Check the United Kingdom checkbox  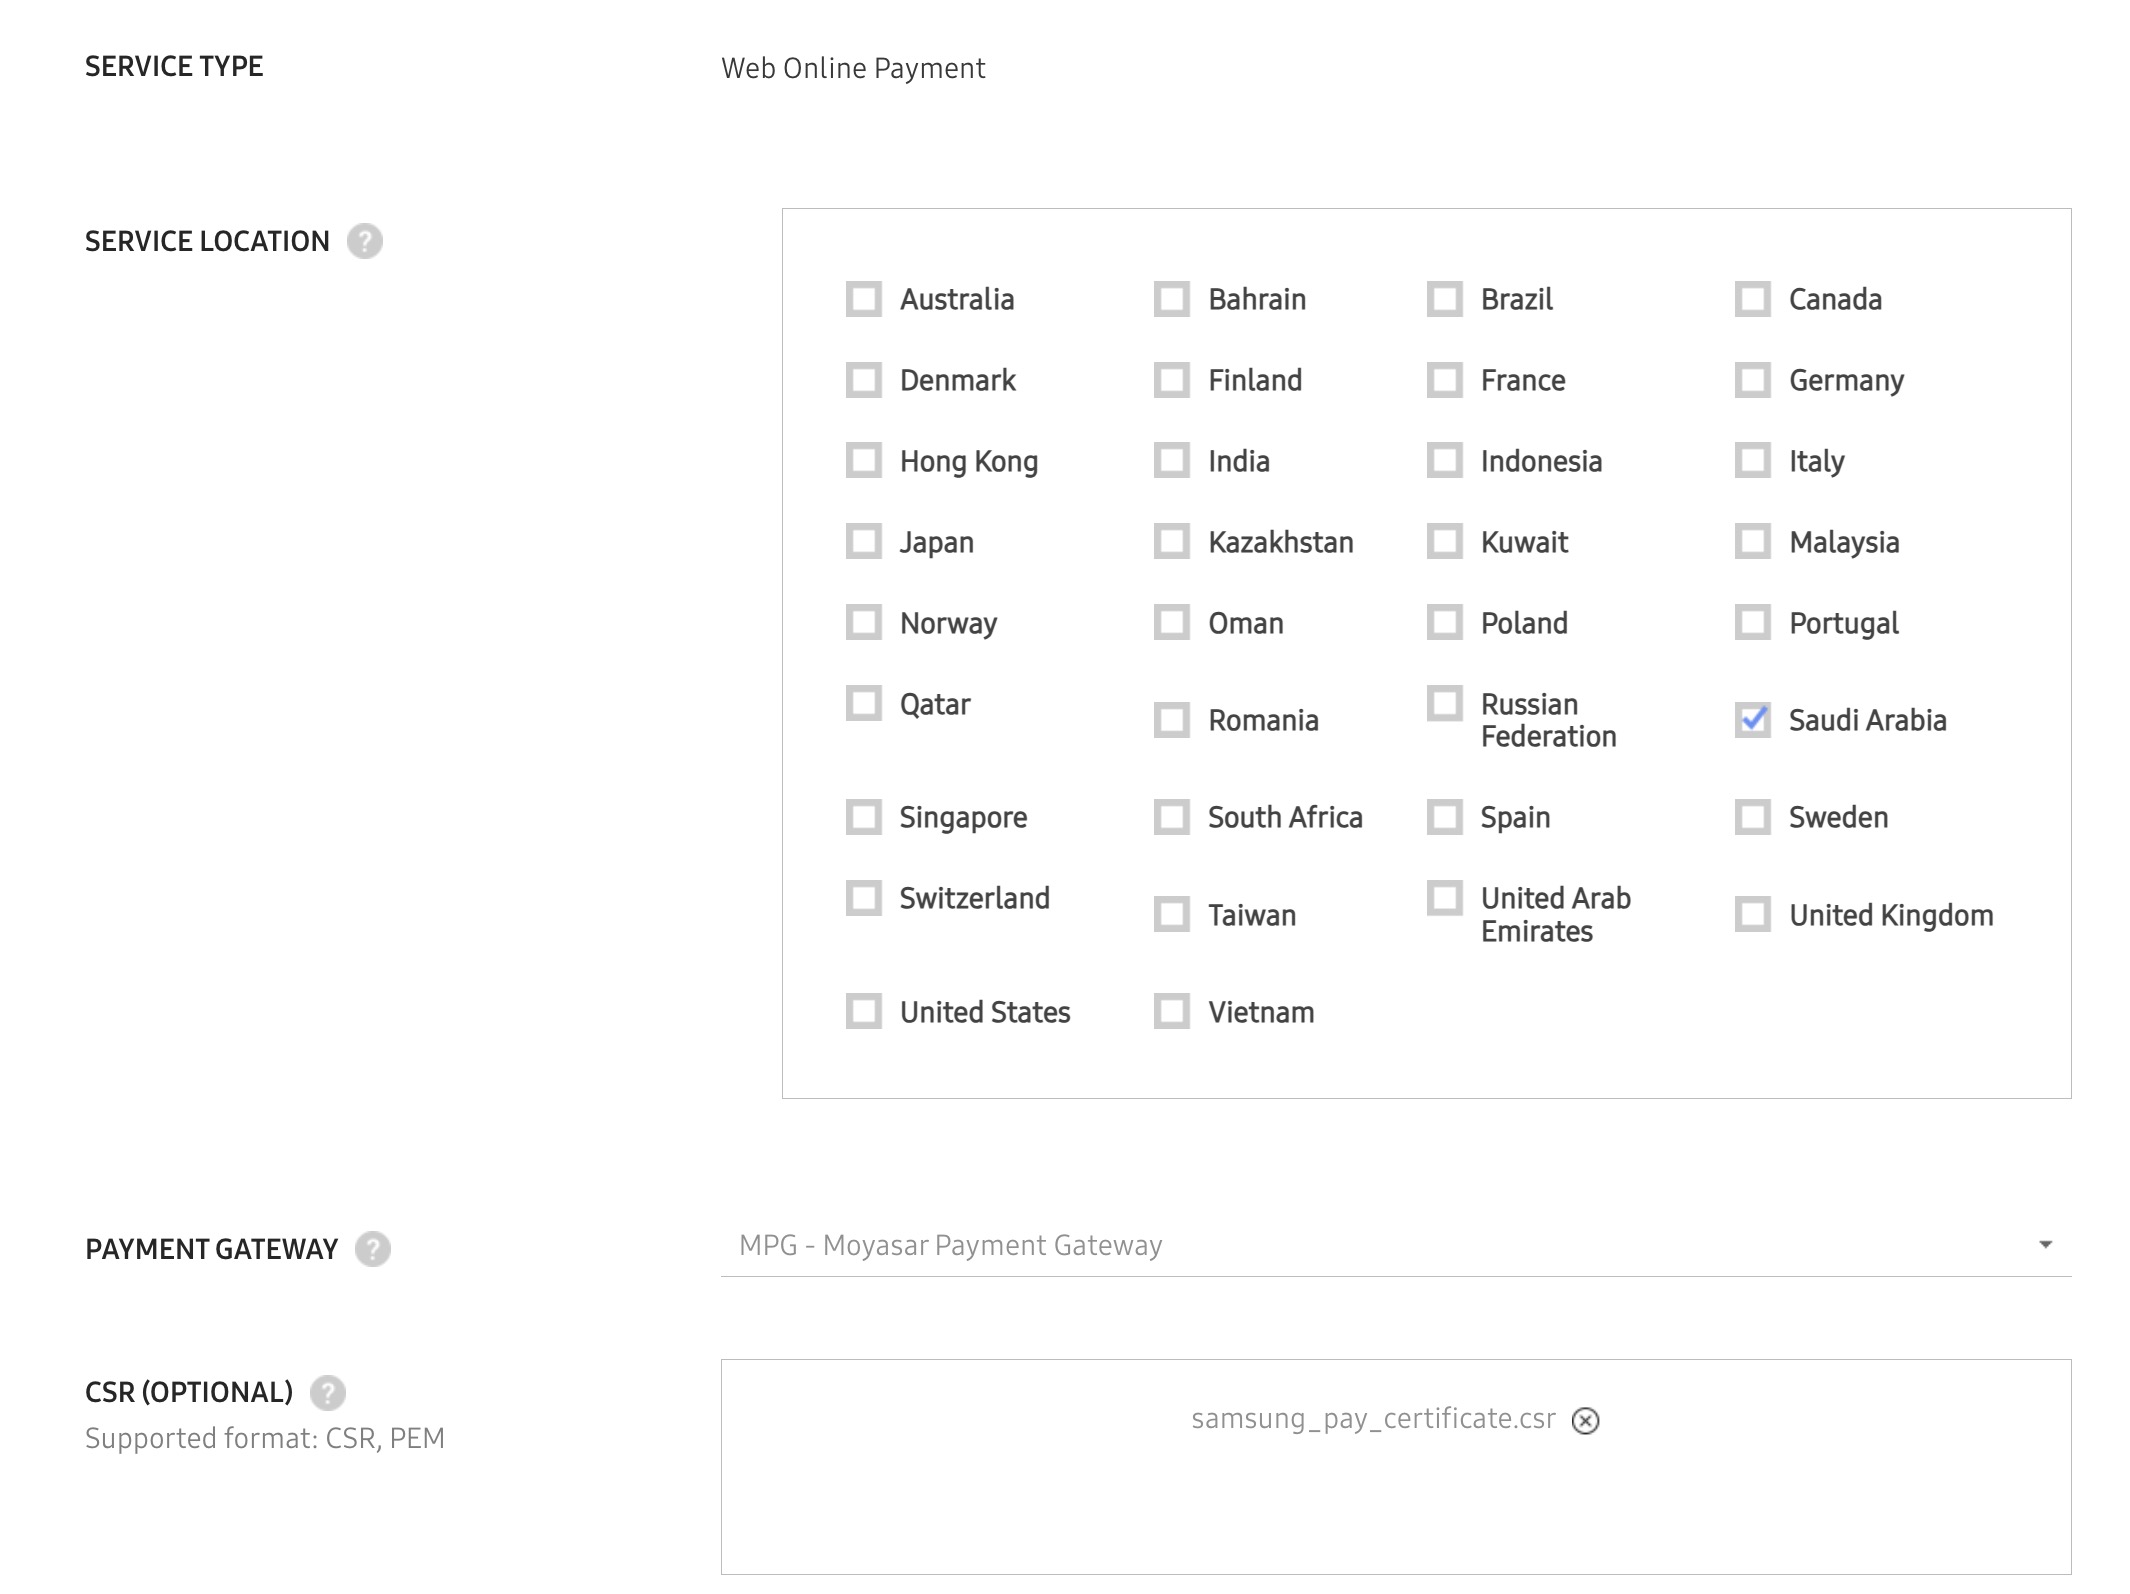1752,914
